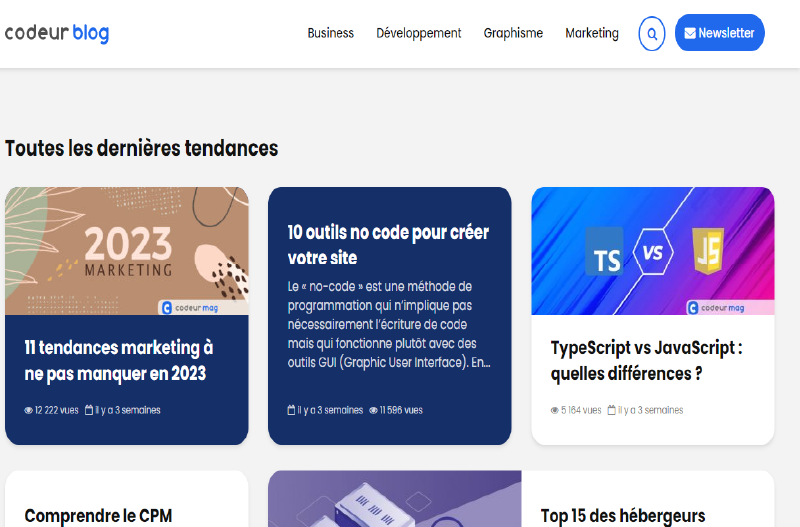The width and height of the screenshot is (800, 527).
Task: Subscribe via the Newsletter button
Action: (x=719, y=33)
